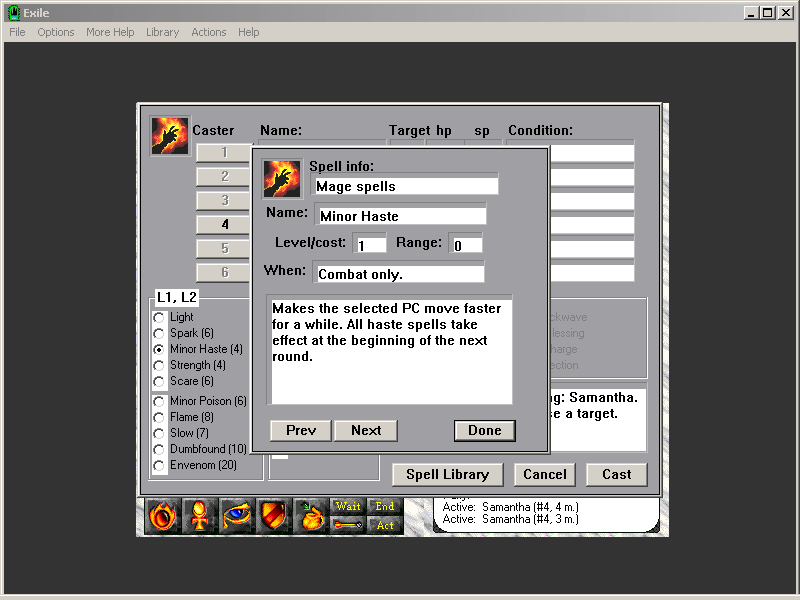Screen dimensions: 800x600
Task: Click the 'Combat only.' When field
Action: point(398,273)
